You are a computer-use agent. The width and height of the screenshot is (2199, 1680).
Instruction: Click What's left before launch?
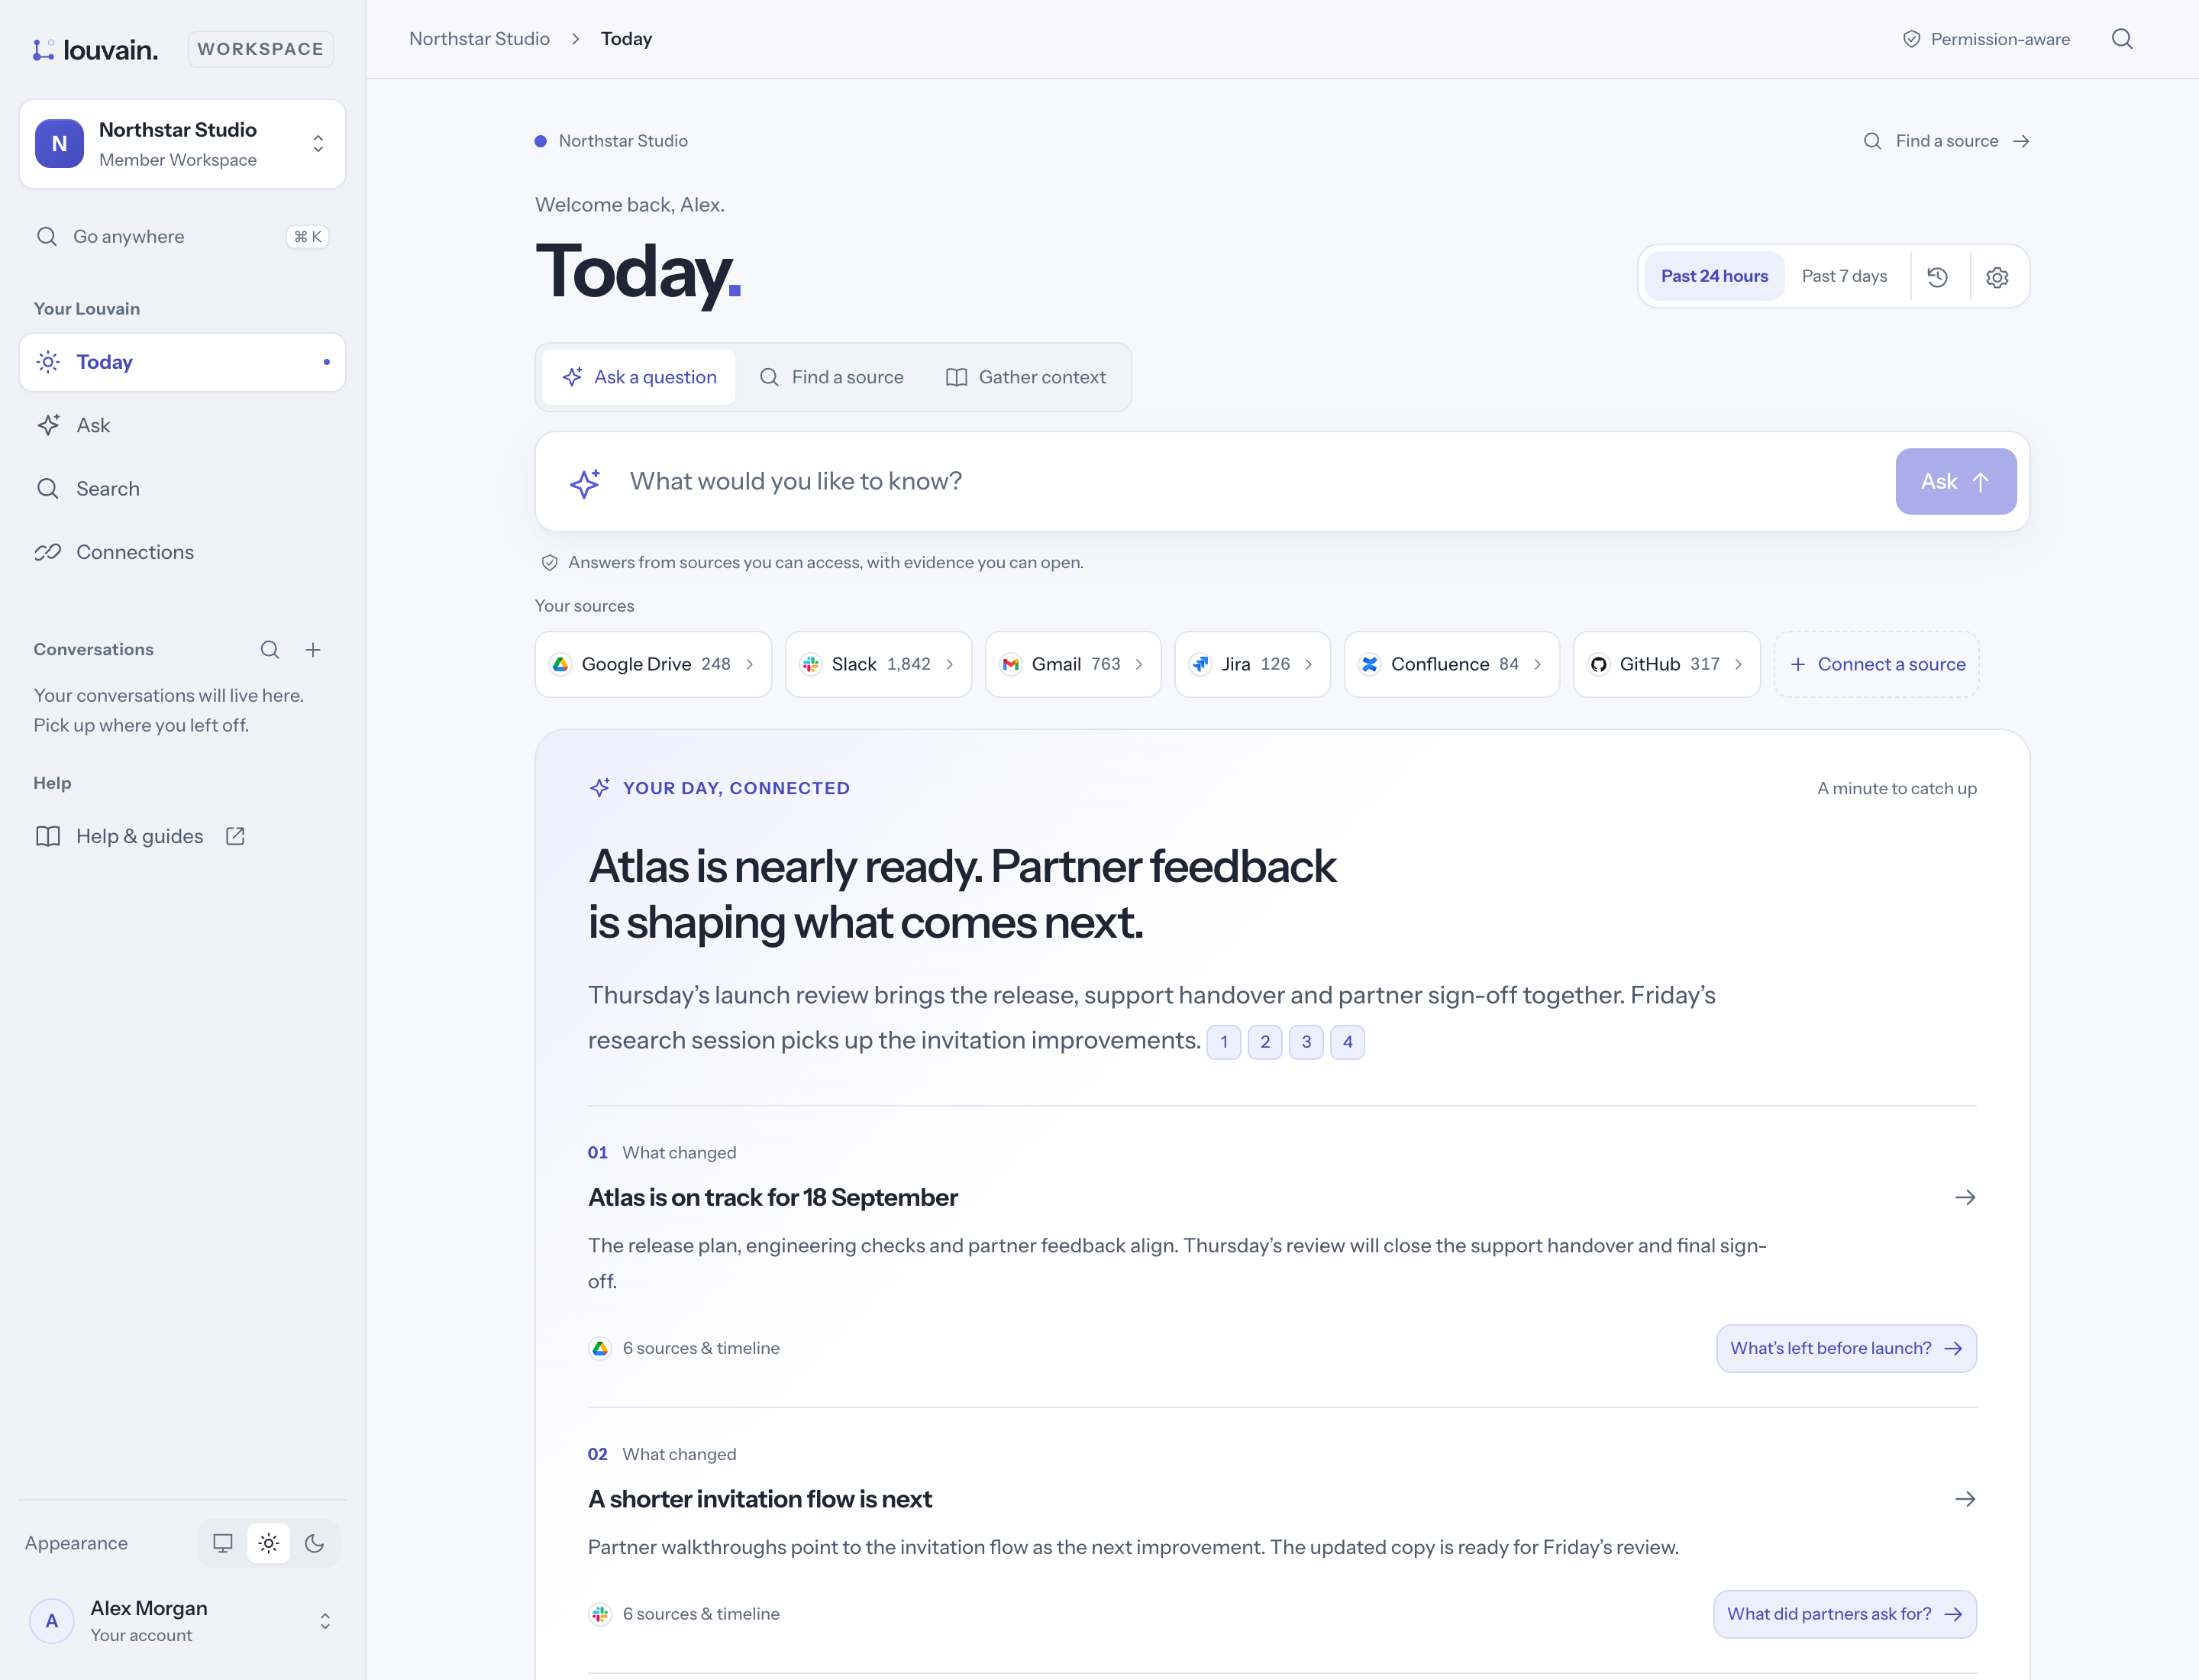pyautogui.click(x=1846, y=1348)
